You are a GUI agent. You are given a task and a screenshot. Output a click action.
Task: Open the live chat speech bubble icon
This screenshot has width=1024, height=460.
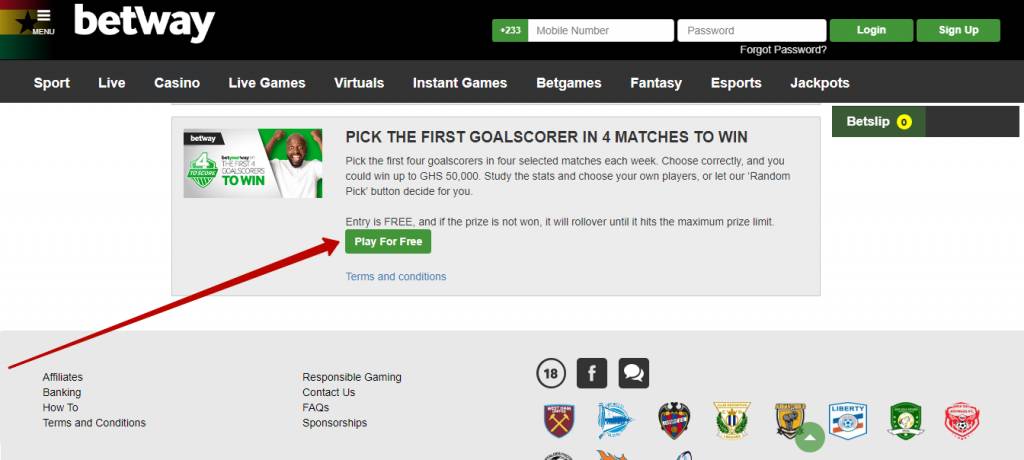point(633,373)
